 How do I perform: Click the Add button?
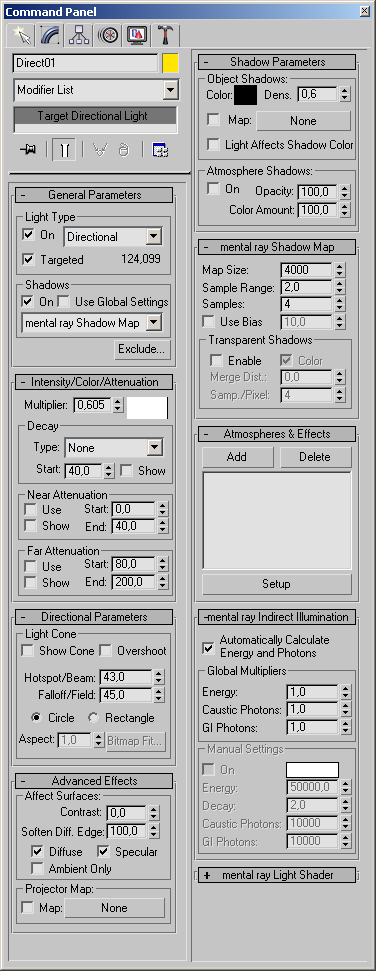pos(237,457)
